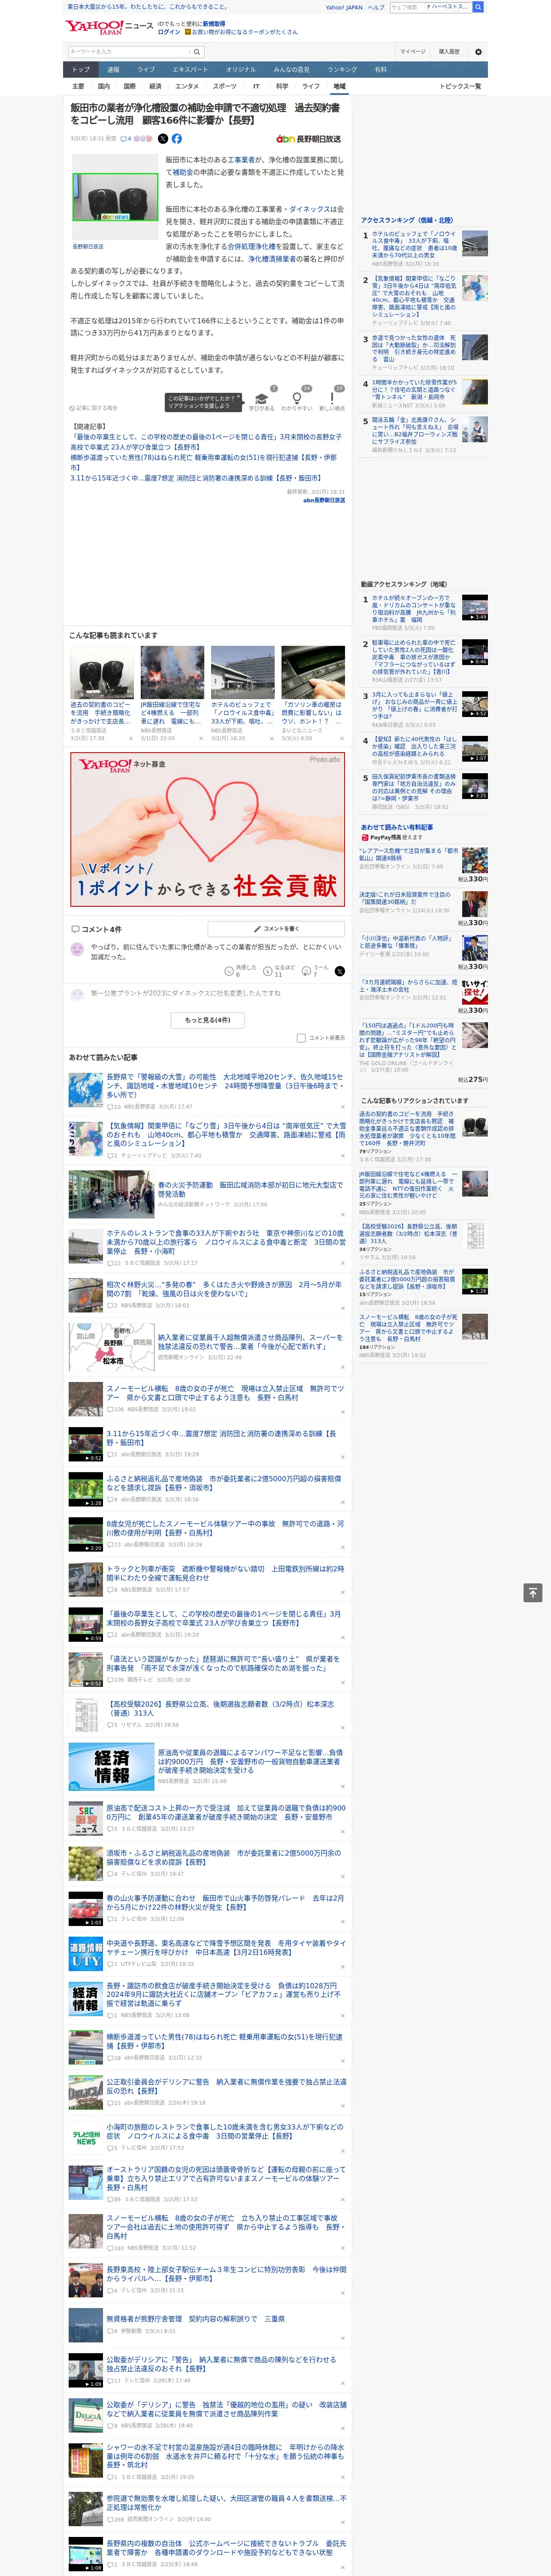The image size is (551, 2576).
Task: Select the 国内 category
Action: tap(104, 86)
